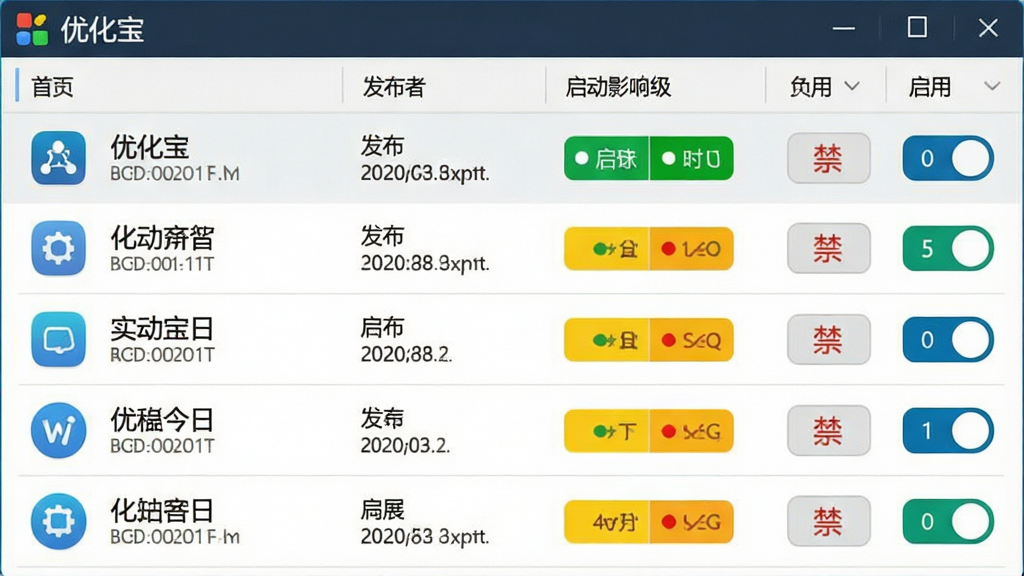Click 禁 button in 化动奔智 row
The width and height of the screenshot is (1024, 576).
click(828, 248)
